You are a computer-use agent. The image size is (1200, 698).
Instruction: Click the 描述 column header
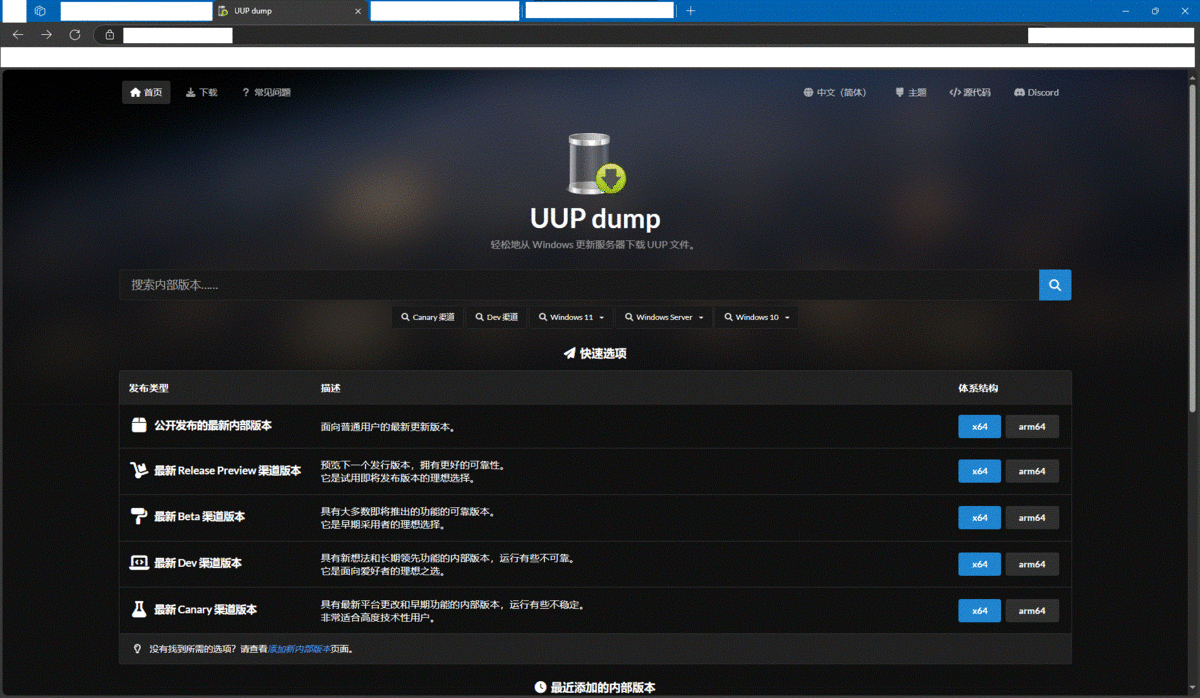point(331,388)
